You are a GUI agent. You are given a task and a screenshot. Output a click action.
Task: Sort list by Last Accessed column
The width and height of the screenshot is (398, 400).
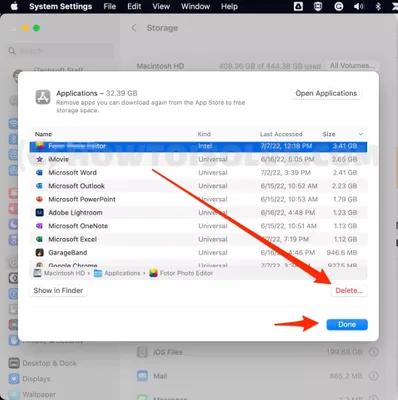pos(281,134)
